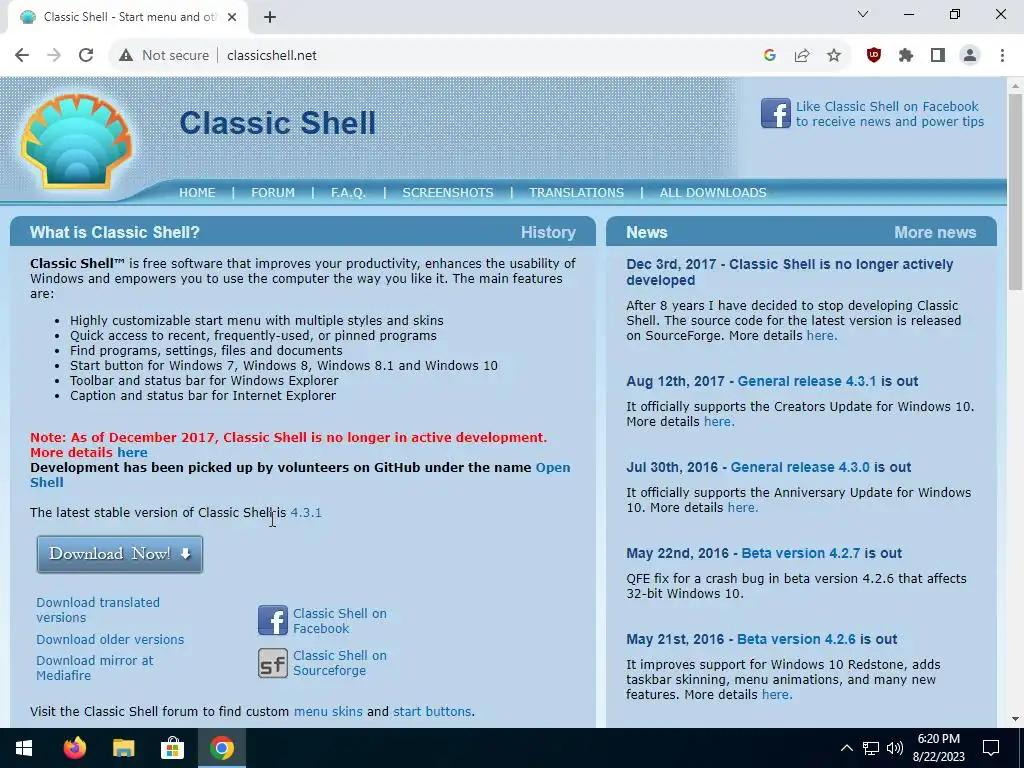This screenshot has width=1024, height=768.
Task: Click the 4.3.1 version link
Action: pyautogui.click(x=306, y=513)
